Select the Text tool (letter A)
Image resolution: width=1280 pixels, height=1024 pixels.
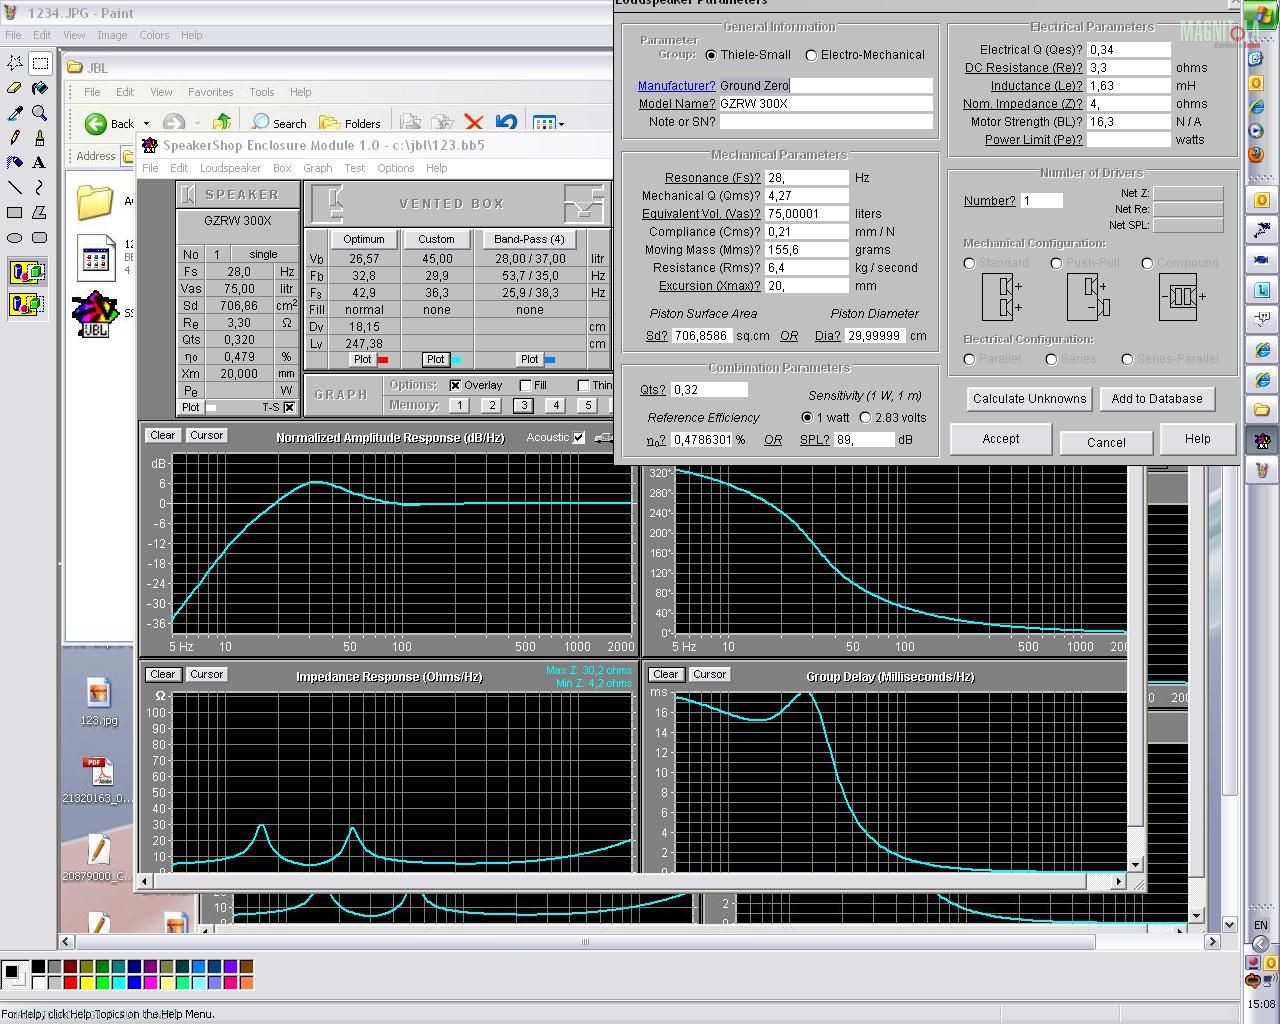(40, 162)
